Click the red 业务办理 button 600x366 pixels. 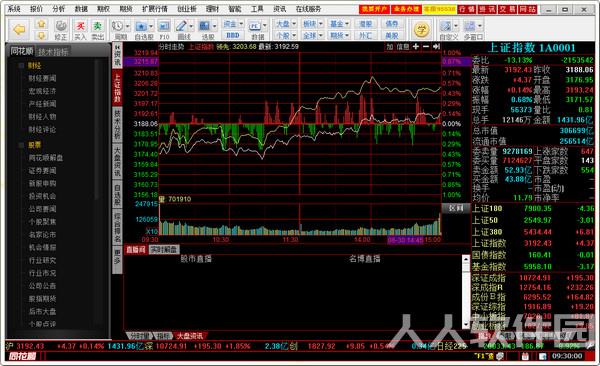[x=406, y=9]
